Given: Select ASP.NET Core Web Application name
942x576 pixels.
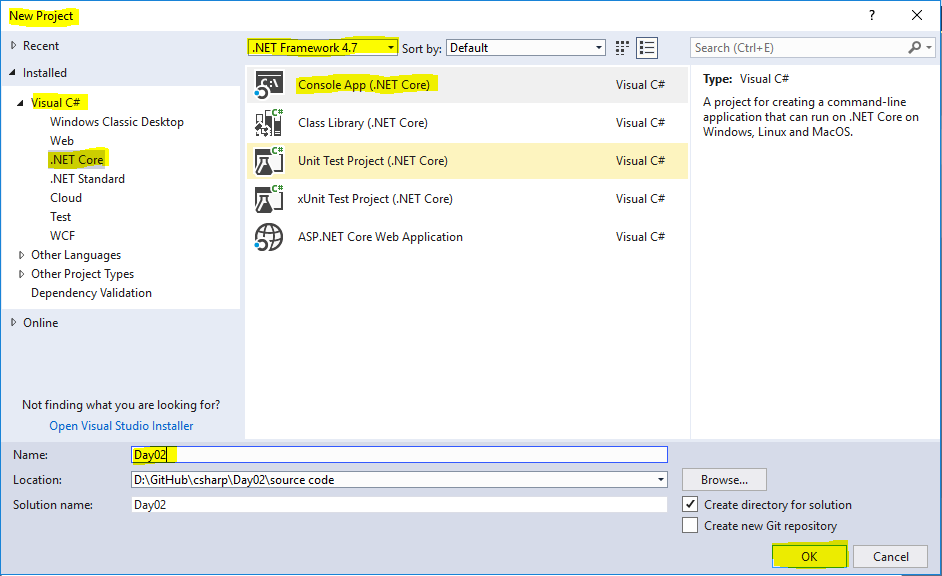Looking at the screenshot, I should (380, 237).
